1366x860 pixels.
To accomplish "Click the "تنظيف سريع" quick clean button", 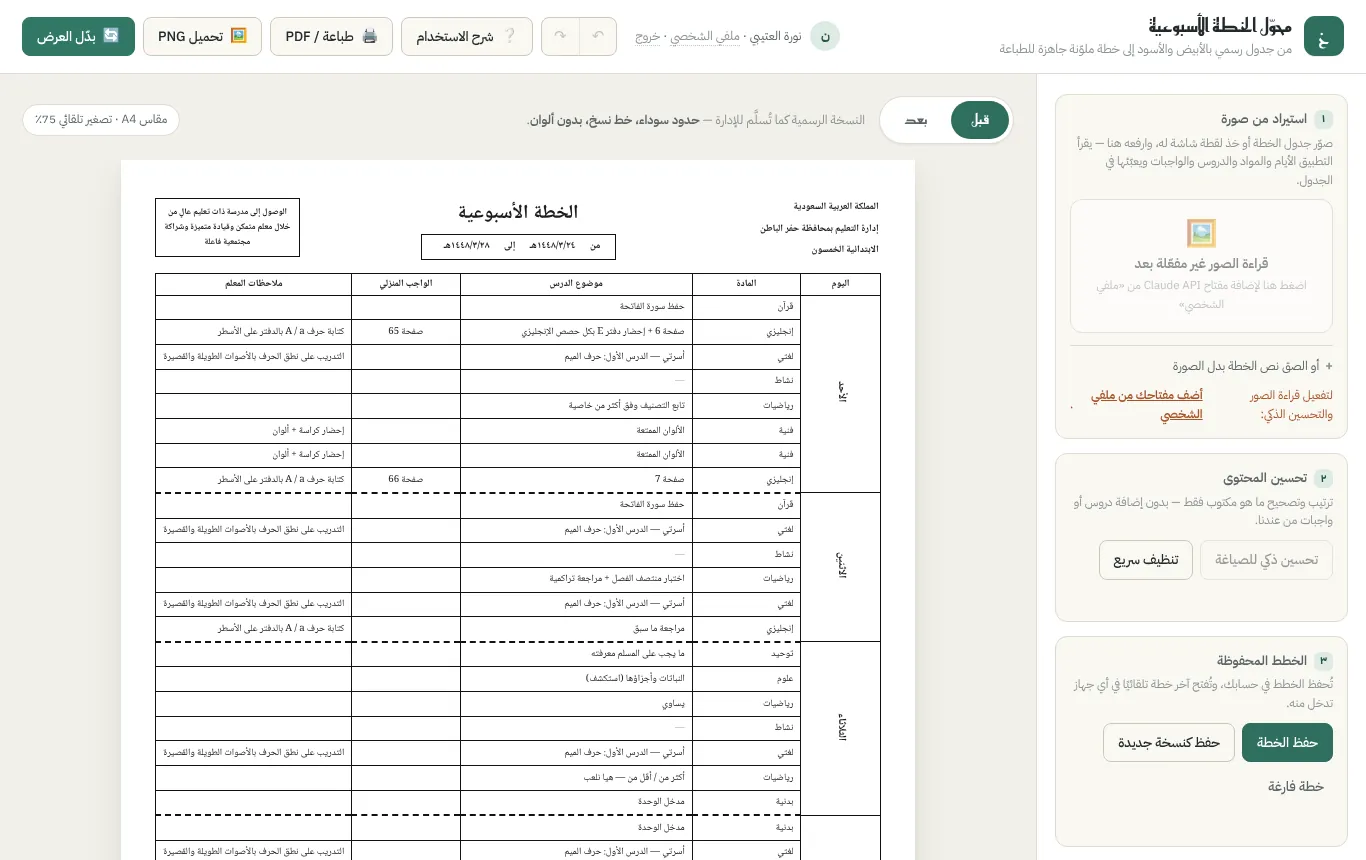I will 1146,560.
